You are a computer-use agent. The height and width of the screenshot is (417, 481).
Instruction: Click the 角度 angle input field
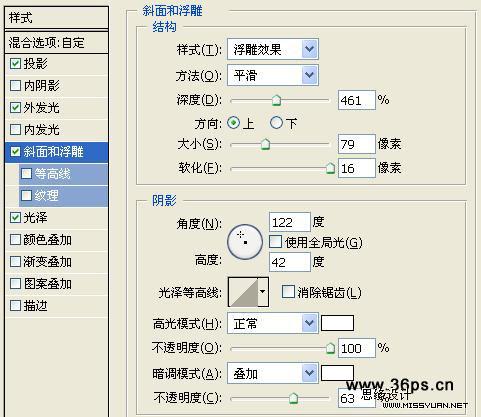click(x=289, y=222)
